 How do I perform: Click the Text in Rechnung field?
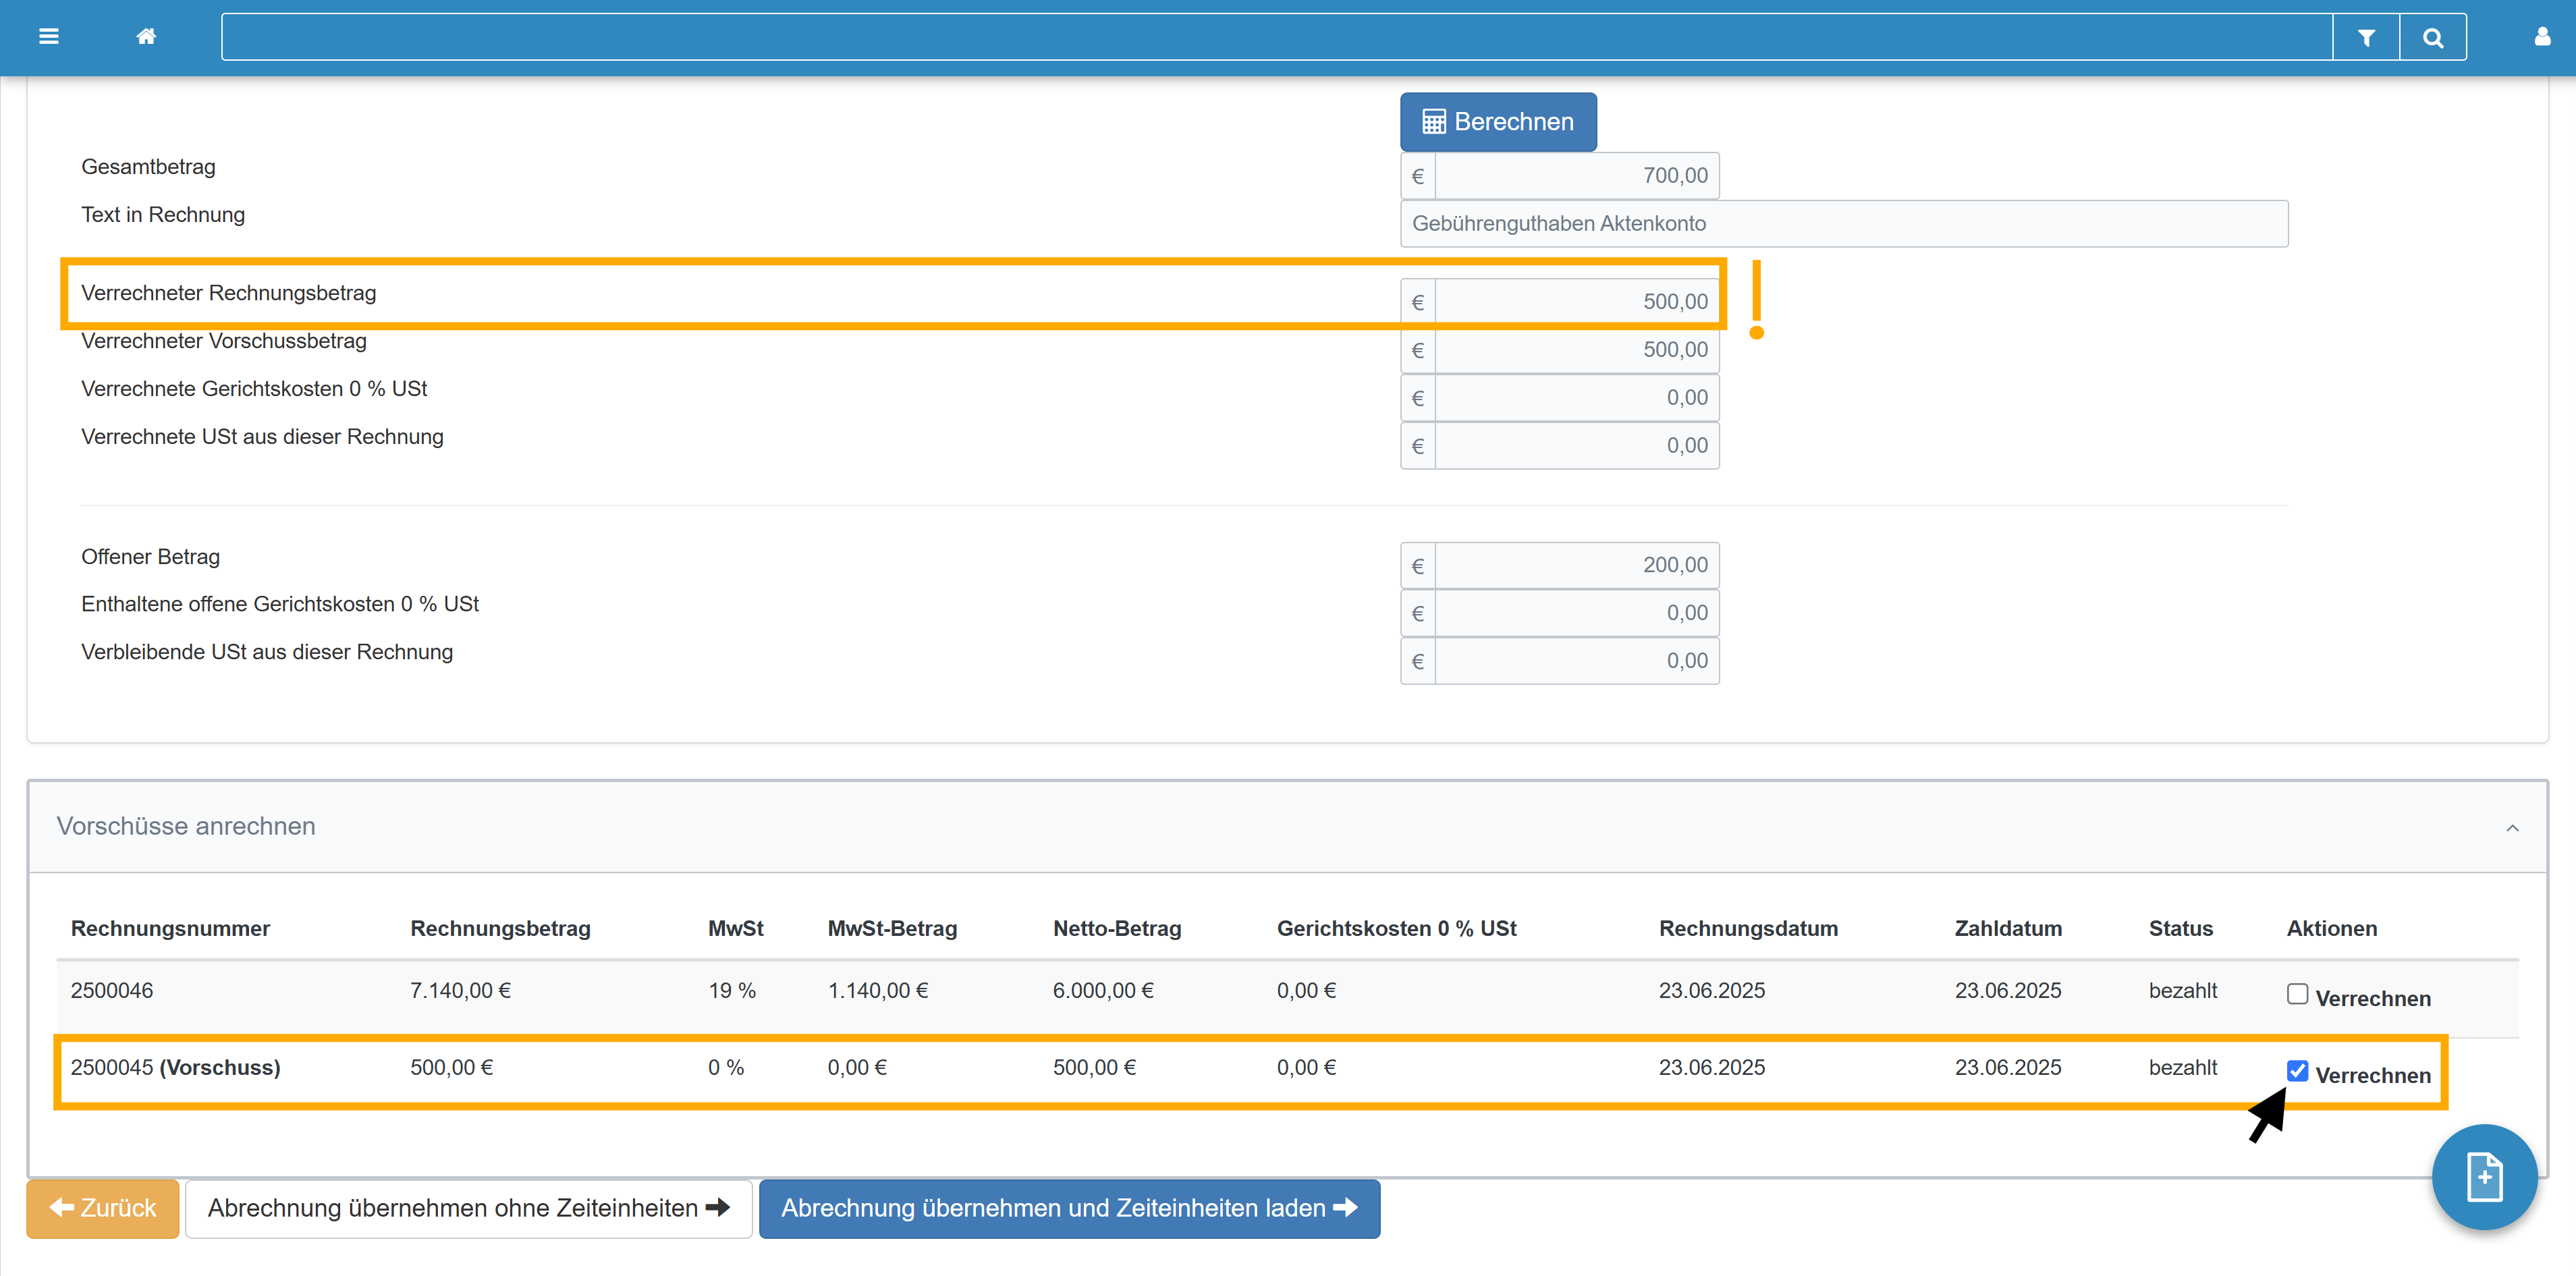click(1843, 223)
